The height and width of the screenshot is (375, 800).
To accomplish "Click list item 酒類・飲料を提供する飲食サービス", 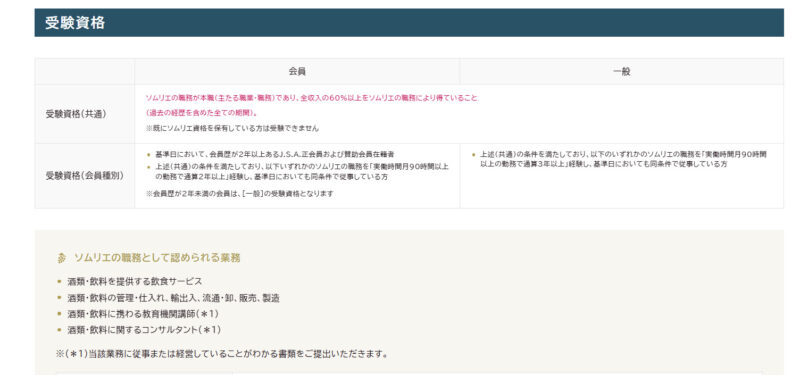I will [x=135, y=282].
